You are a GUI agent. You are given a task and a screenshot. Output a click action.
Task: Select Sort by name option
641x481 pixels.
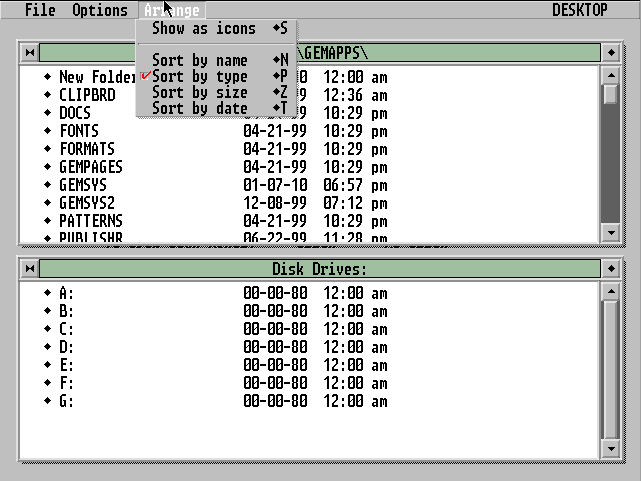[200, 61]
